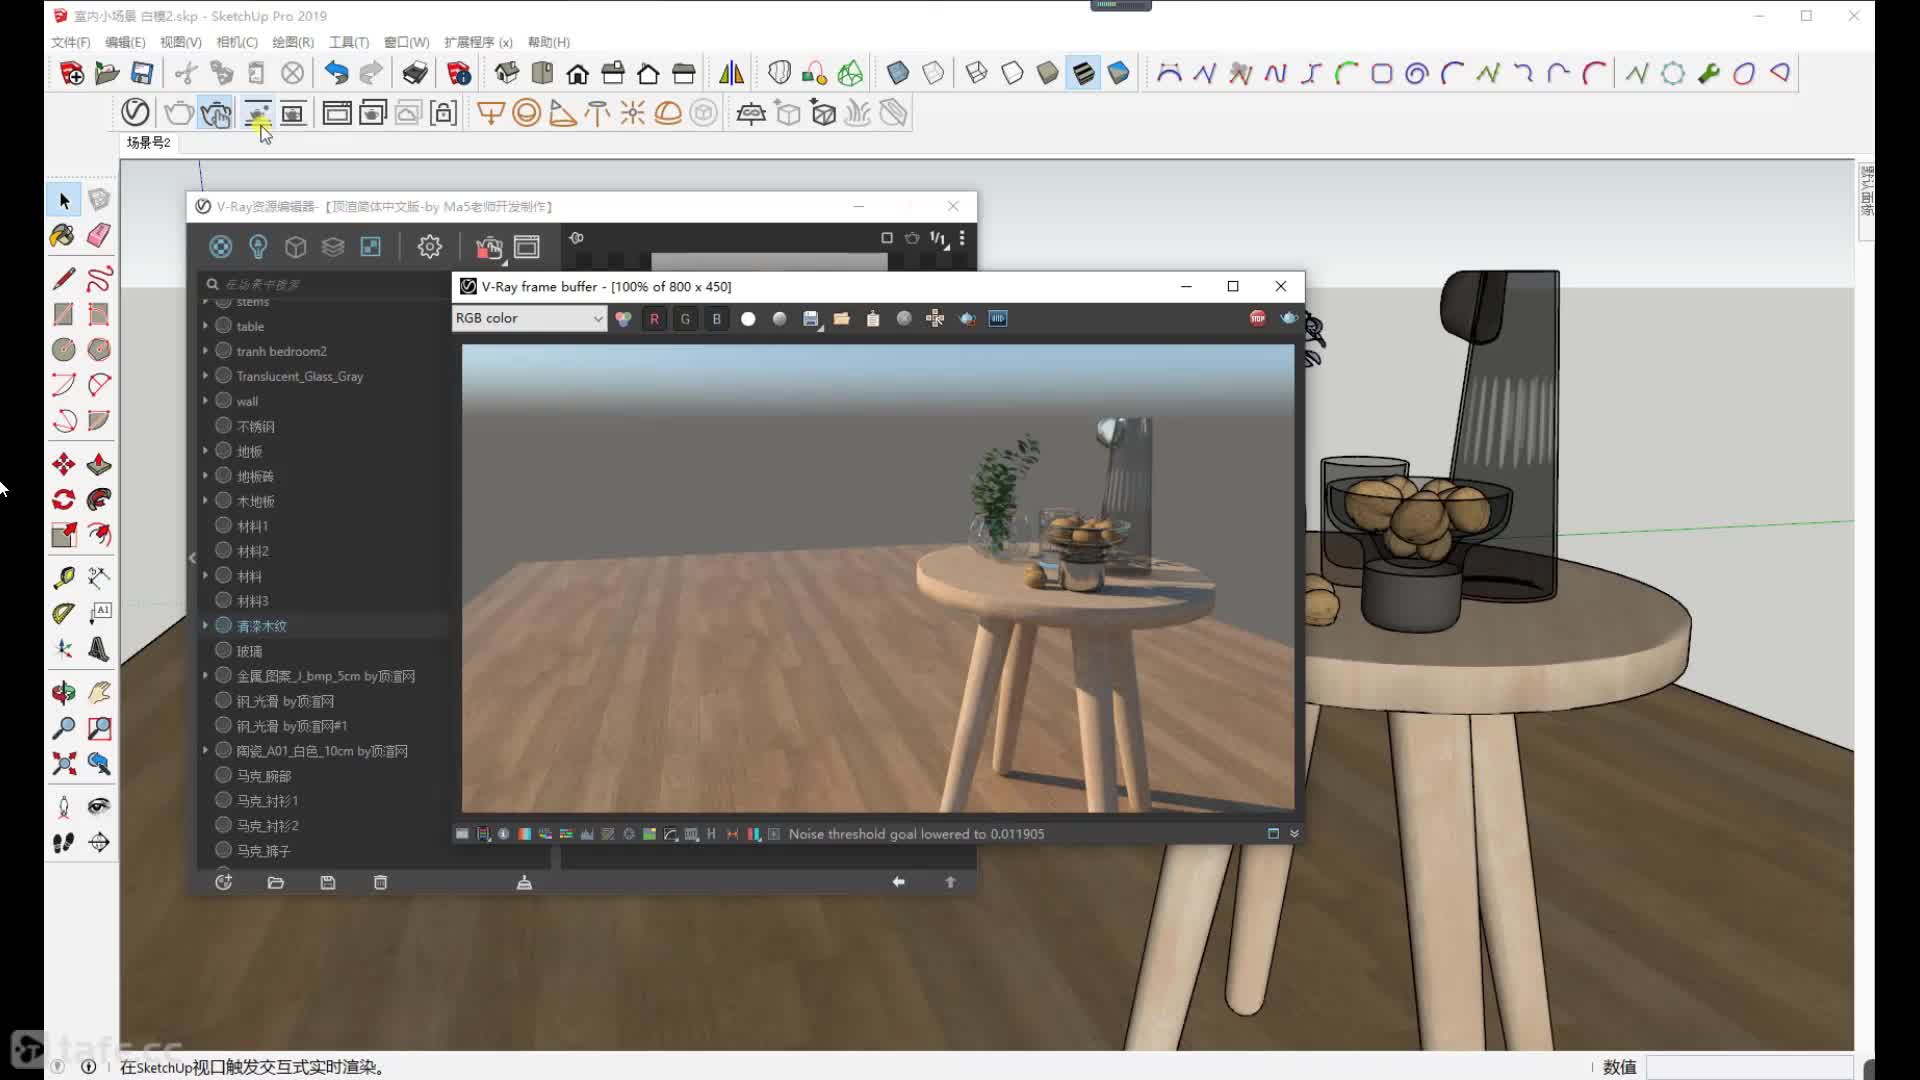Toggle the green G channel
Viewport: 1920px width, 1080px height.
[x=685, y=318]
